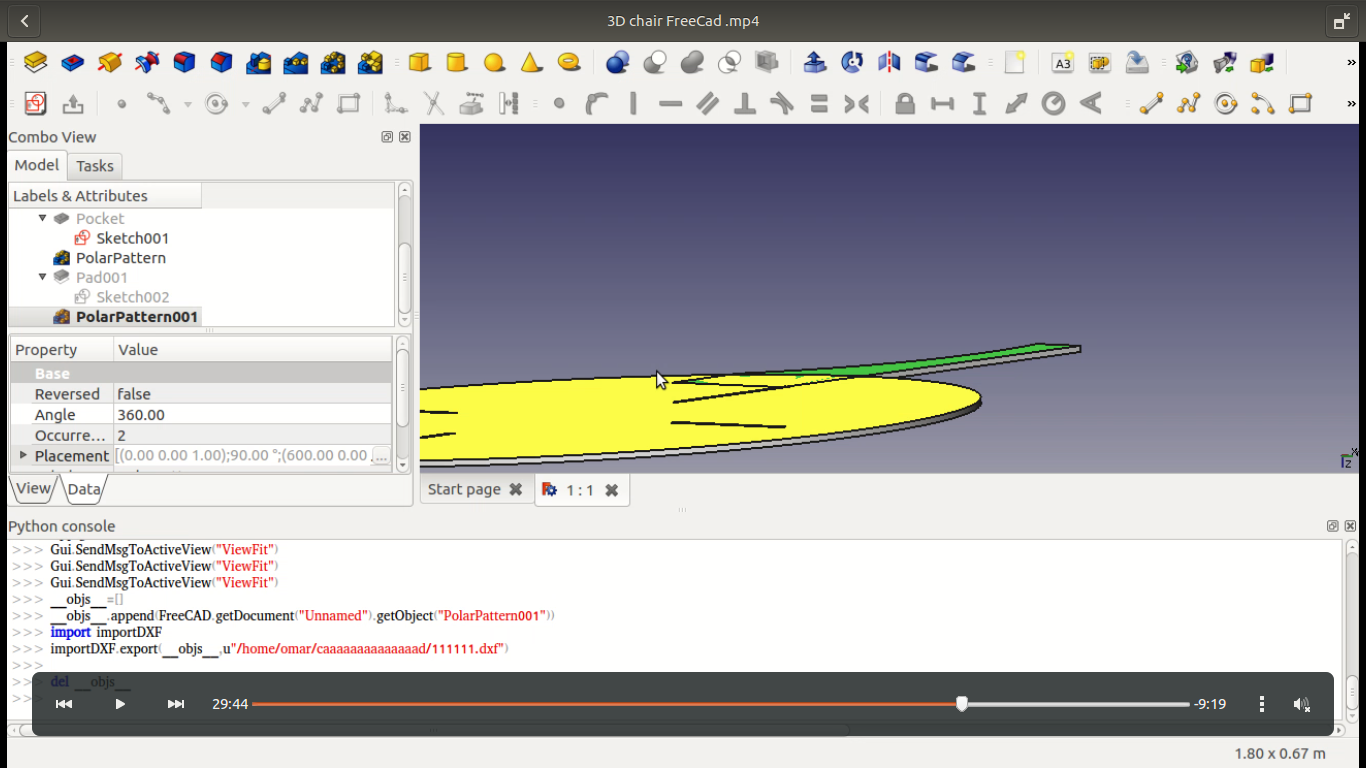This screenshot has width=1366, height=768.
Task: Click the Leave Sketch icon
Action: tap(72, 103)
